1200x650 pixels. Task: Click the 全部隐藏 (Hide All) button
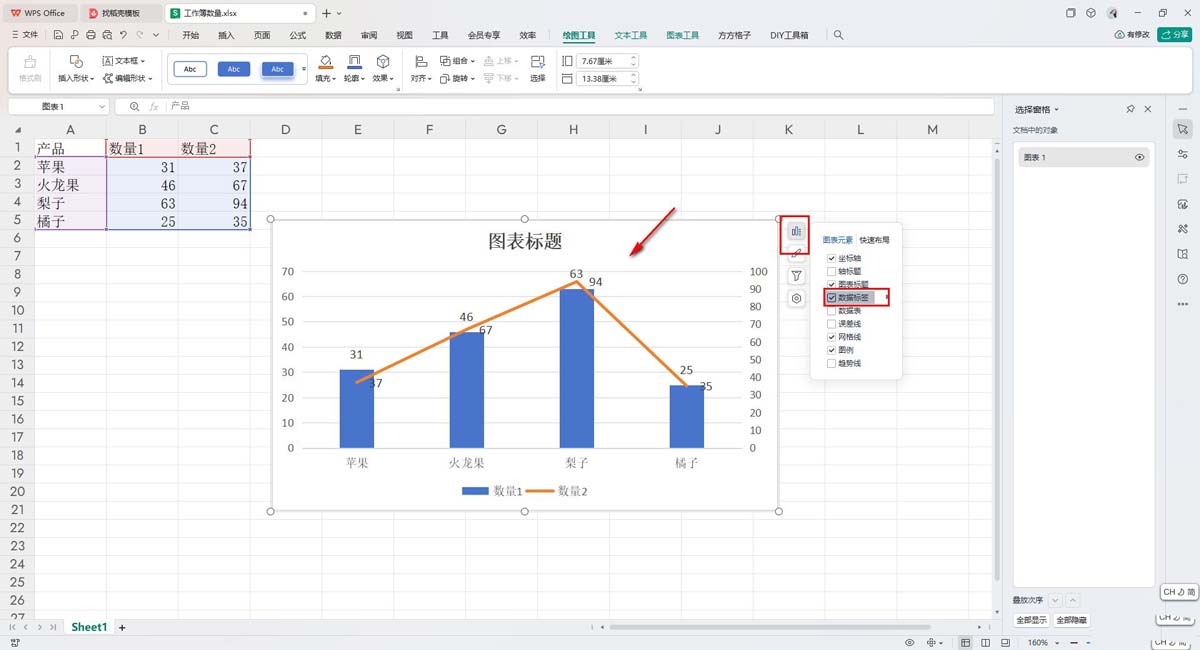click(x=1072, y=620)
